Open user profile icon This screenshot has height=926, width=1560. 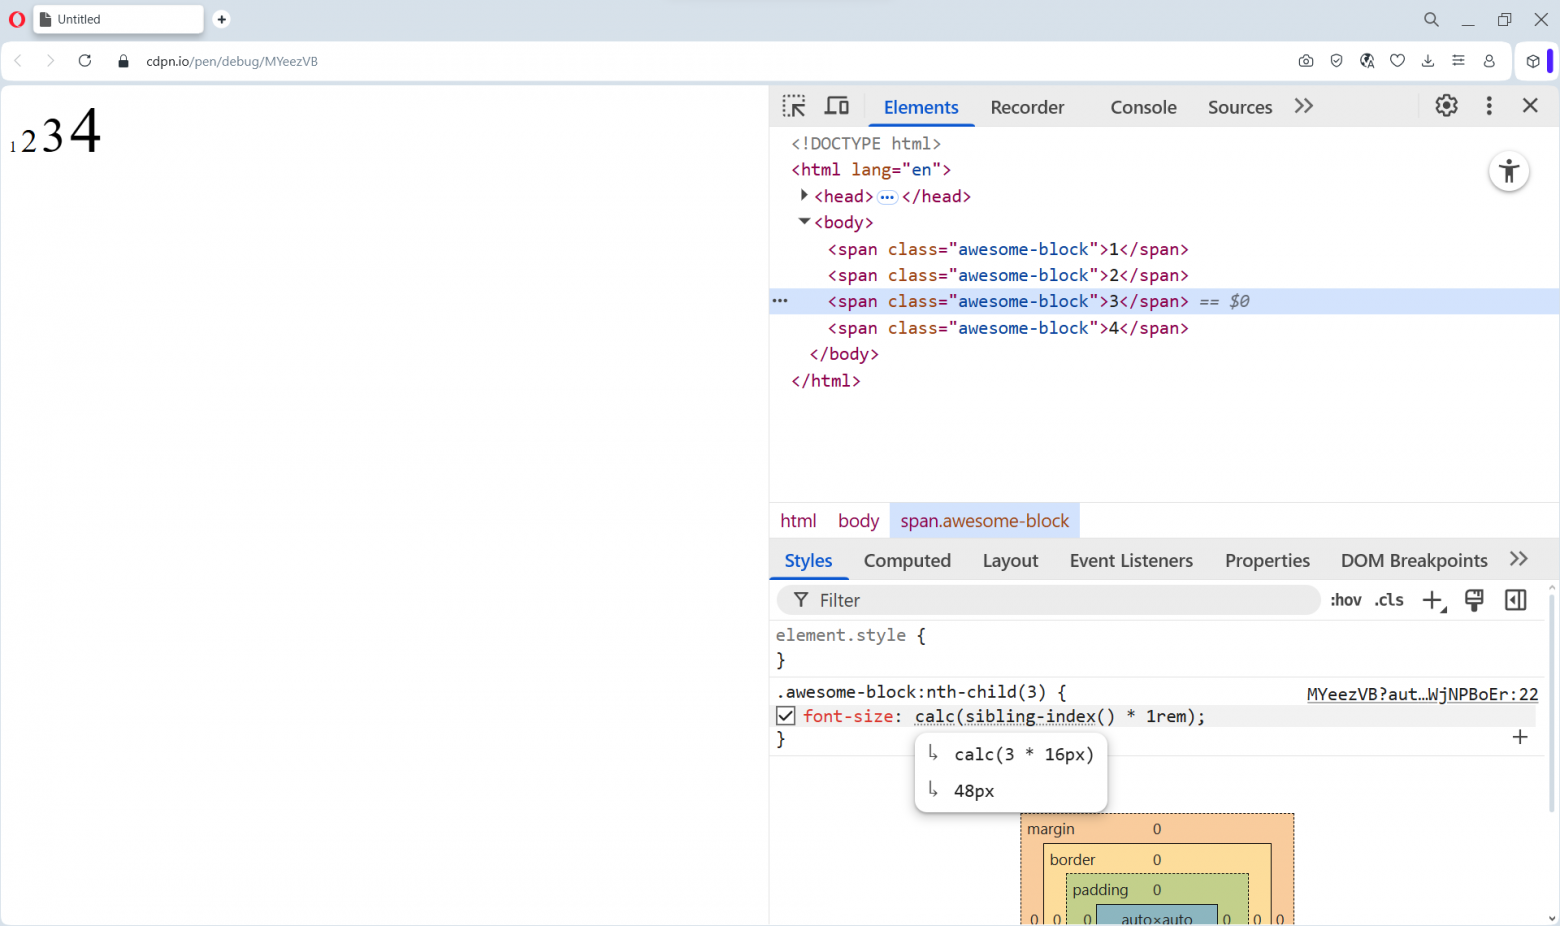(x=1489, y=61)
